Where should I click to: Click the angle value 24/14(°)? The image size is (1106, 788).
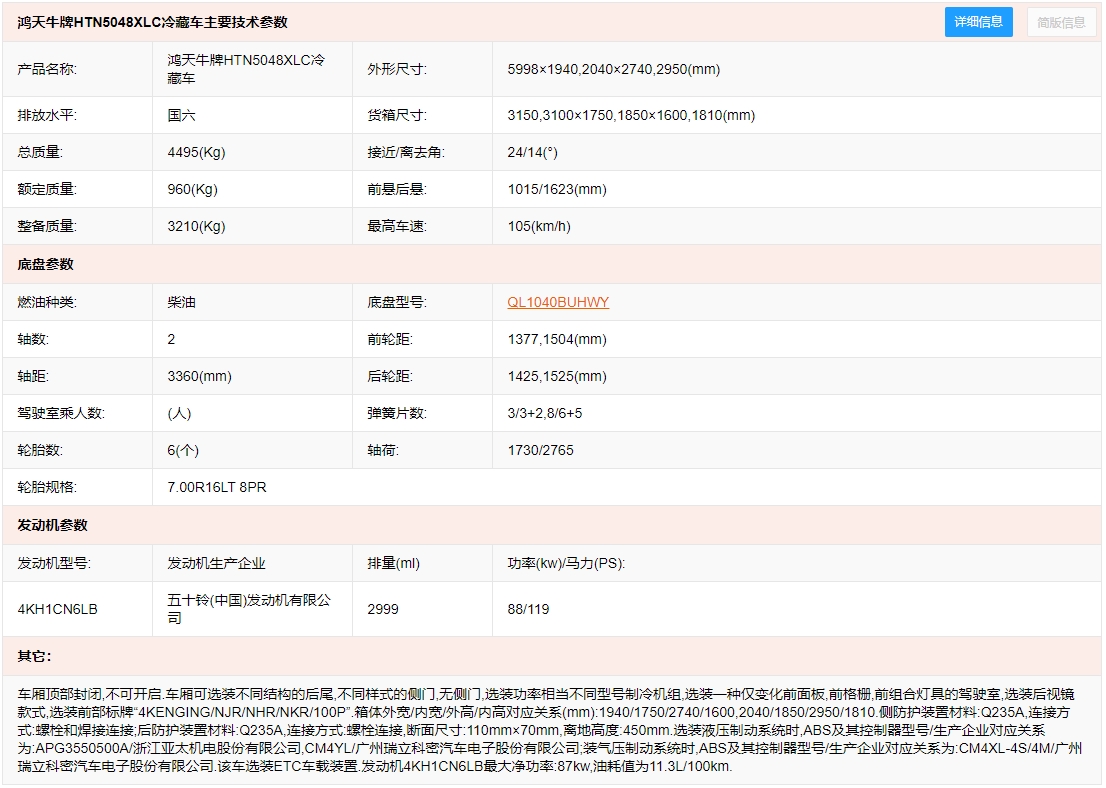[533, 152]
